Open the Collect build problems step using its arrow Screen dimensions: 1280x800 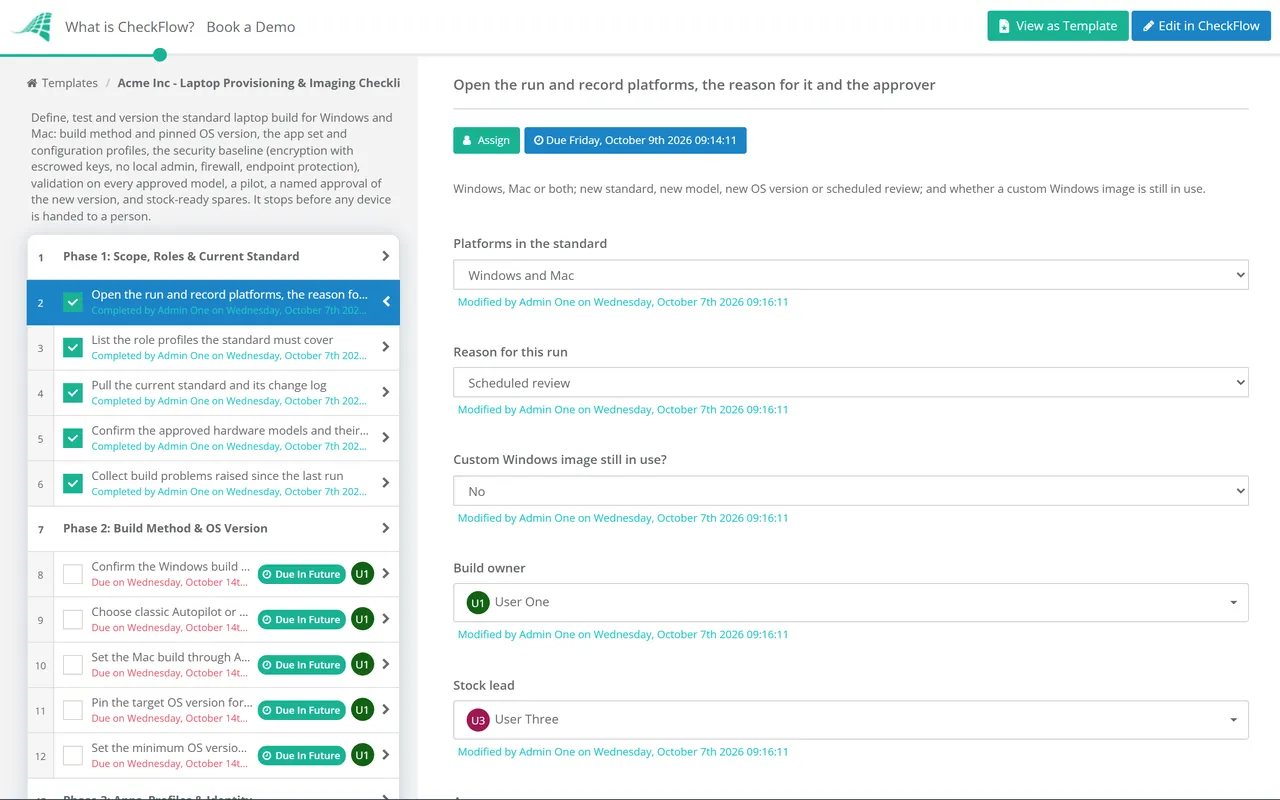[x=386, y=483]
